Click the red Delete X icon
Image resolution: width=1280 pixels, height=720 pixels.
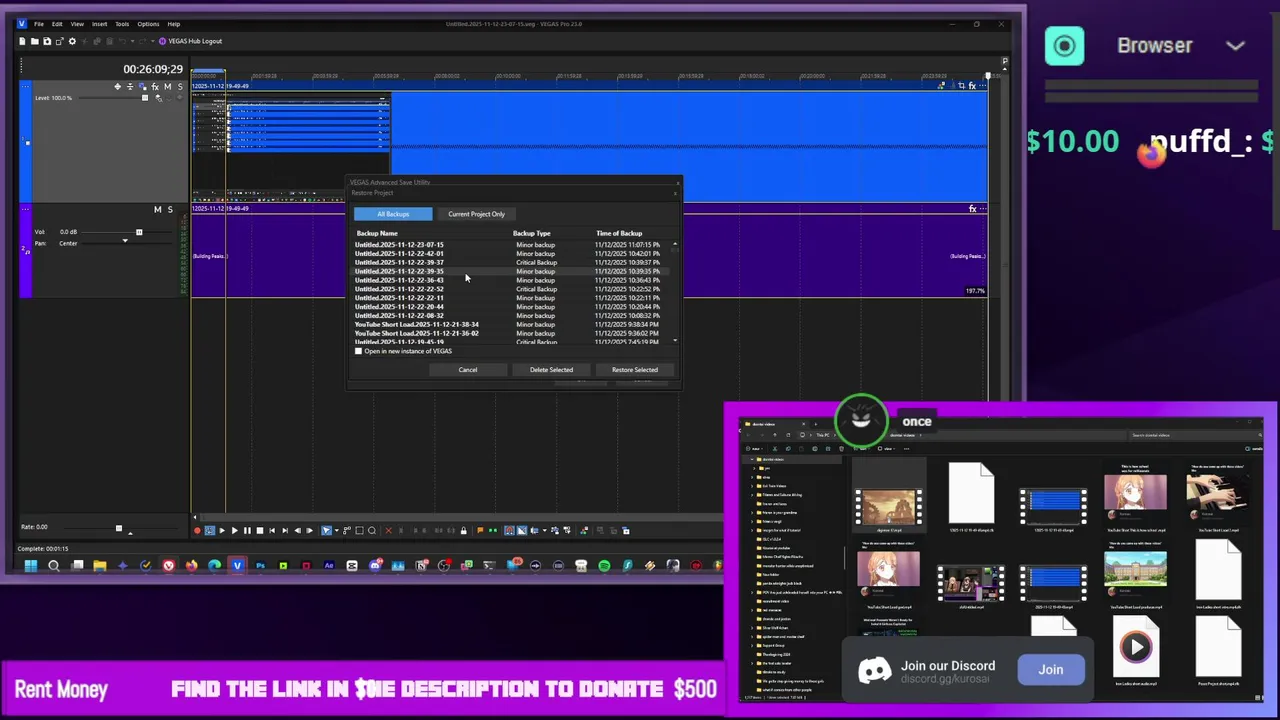click(389, 530)
